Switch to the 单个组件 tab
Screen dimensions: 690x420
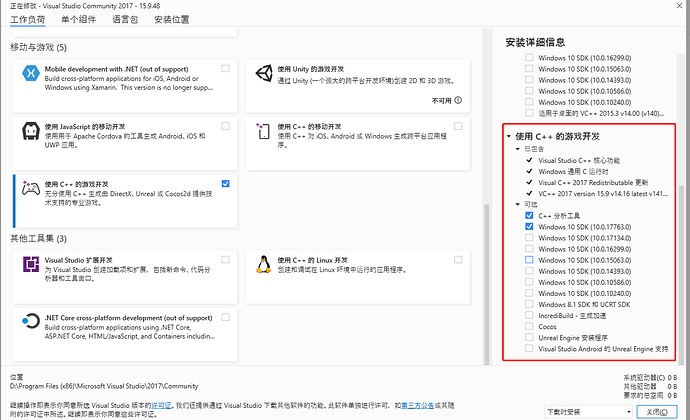78,19
